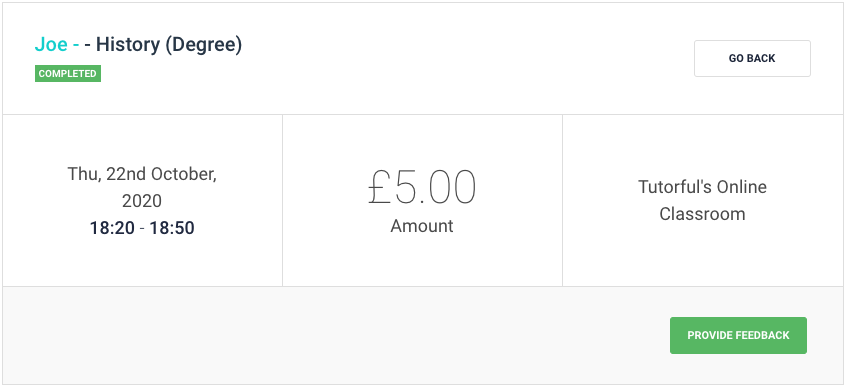The width and height of the screenshot is (845, 387).
Task: Click the word October in date
Action: point(182,174)
